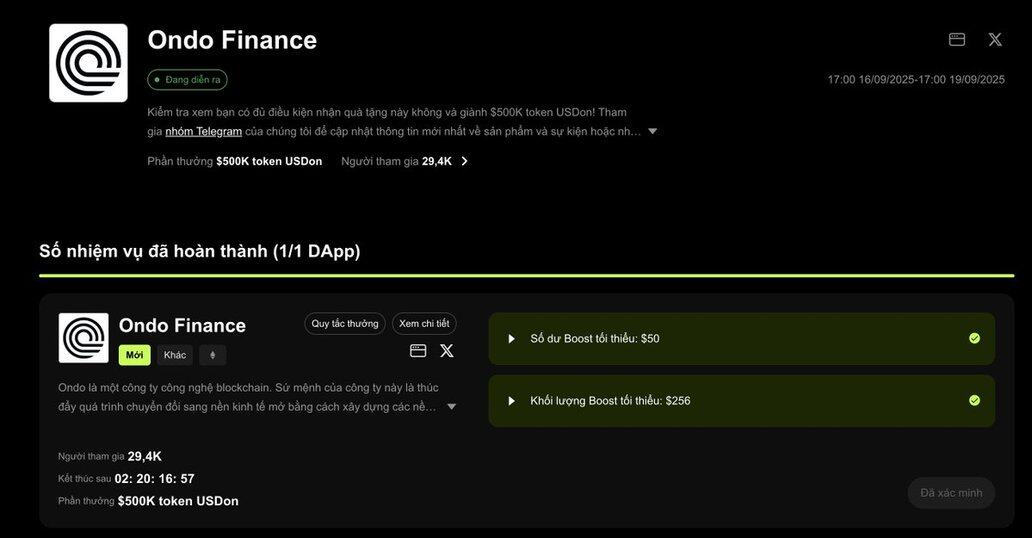
Task: Open the 'Quy tắc thưởng' button
Action: point(345,323)
